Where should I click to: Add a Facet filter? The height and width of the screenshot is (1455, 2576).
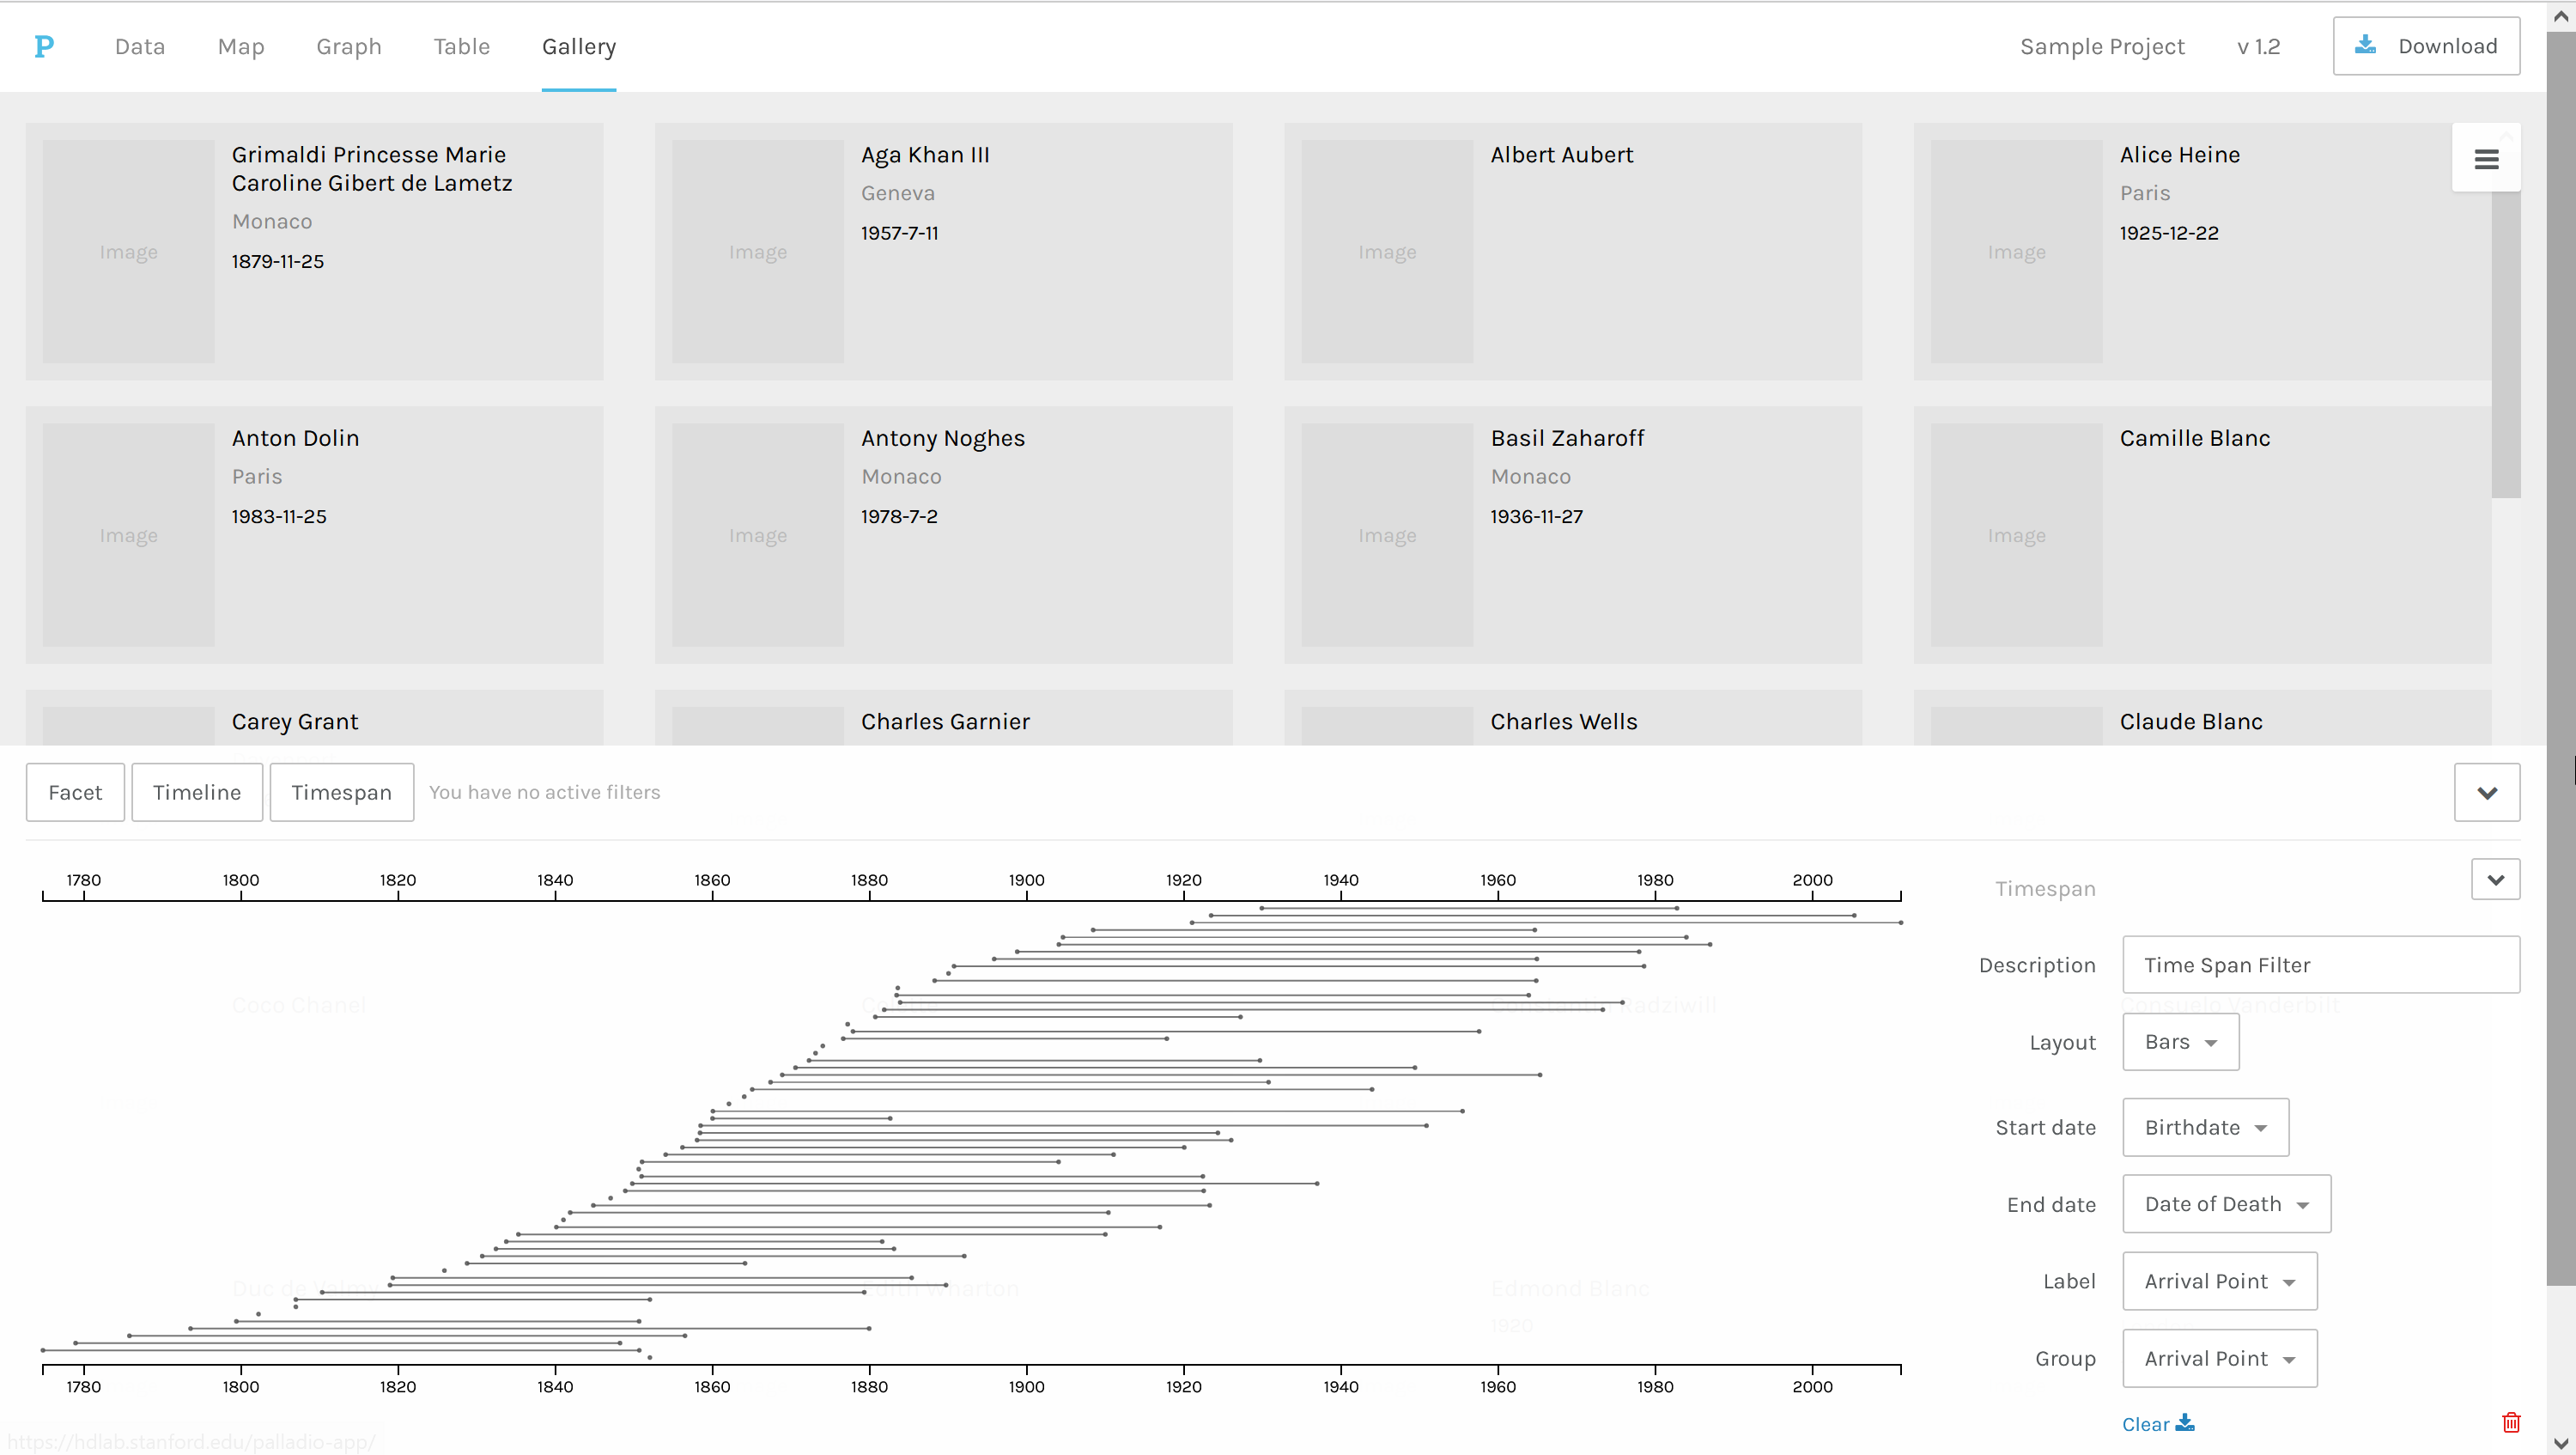75,792
